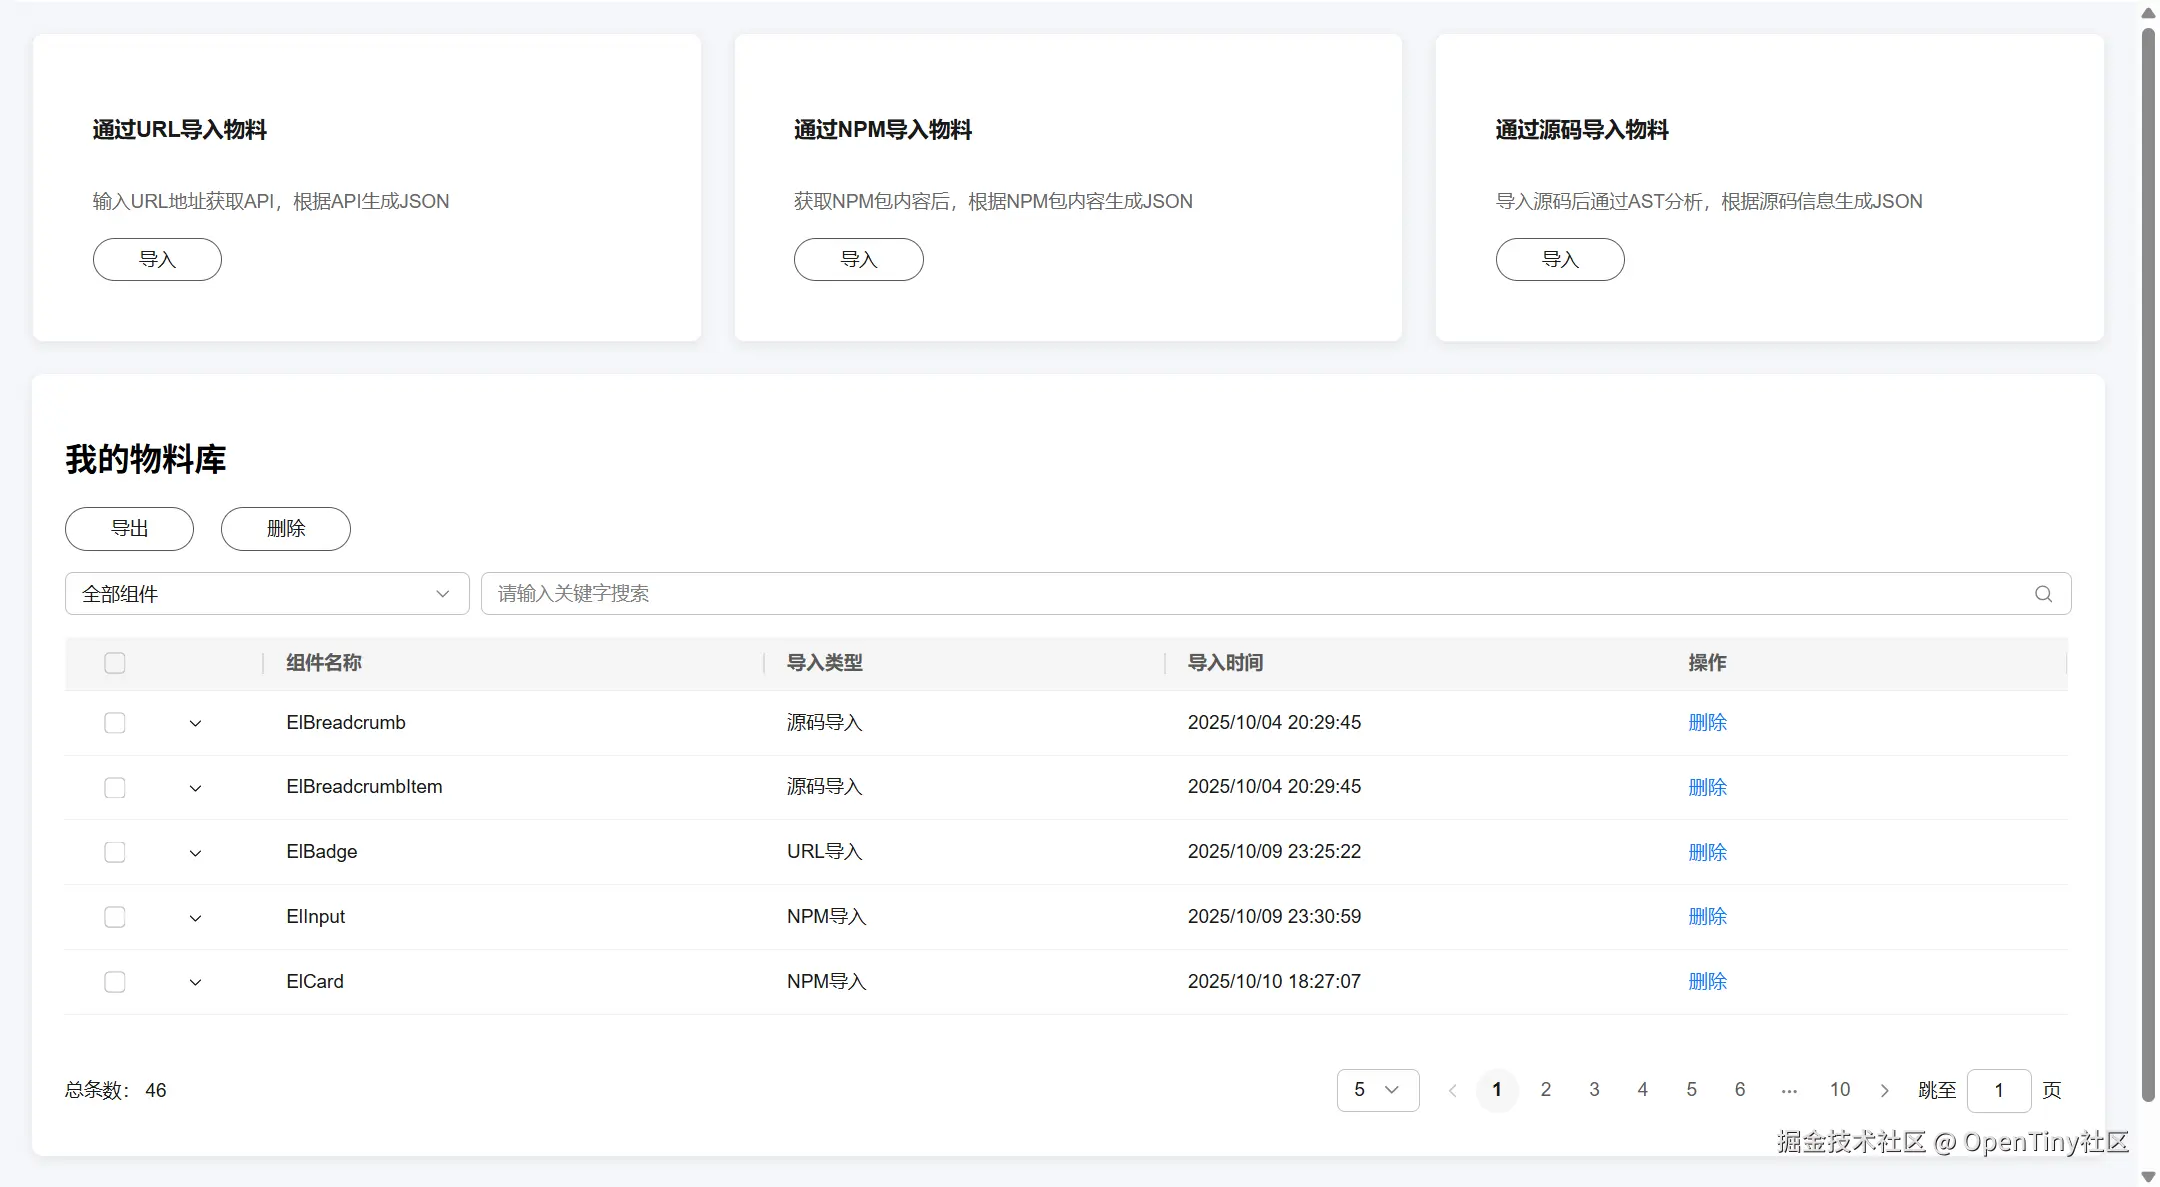Viewport: 2160px width, 1187px height.
Task: Toggle the select-all header checkbox
Action: click(115, 663)
